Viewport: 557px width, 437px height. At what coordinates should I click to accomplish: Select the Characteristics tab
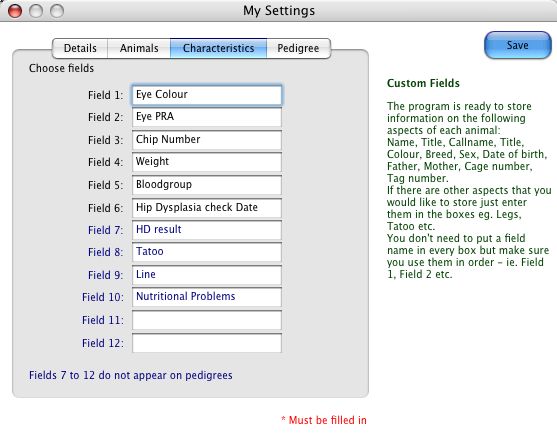coord(218,48)
